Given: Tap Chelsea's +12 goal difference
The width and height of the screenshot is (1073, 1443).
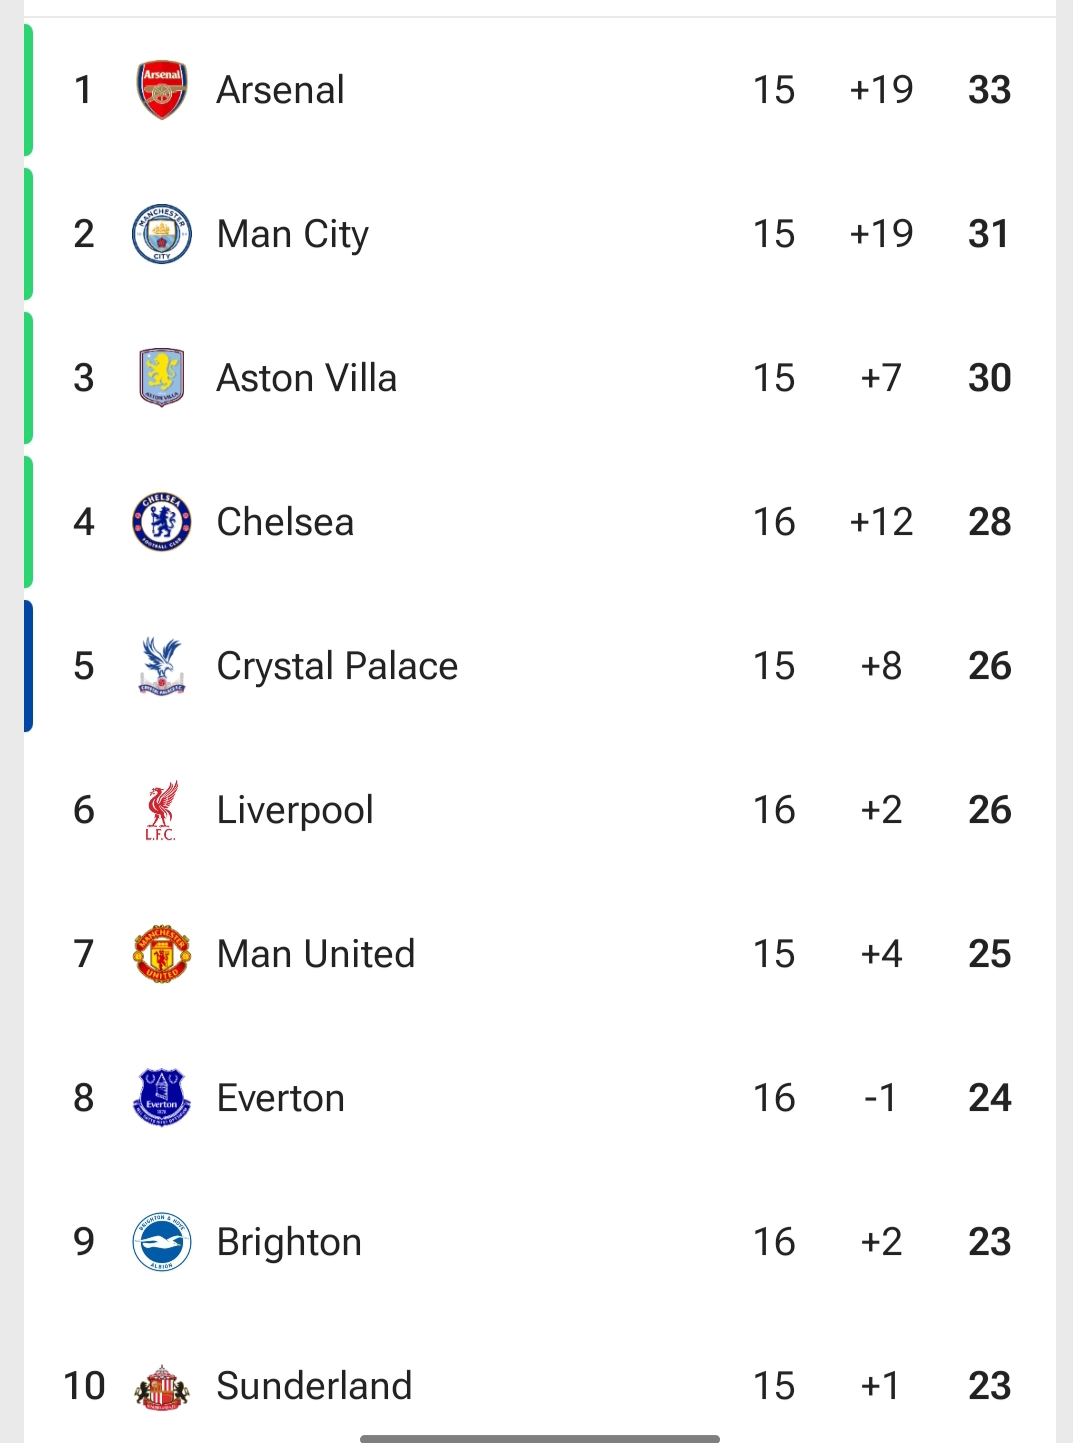Looking at the screenshot, I should point(881,522).
